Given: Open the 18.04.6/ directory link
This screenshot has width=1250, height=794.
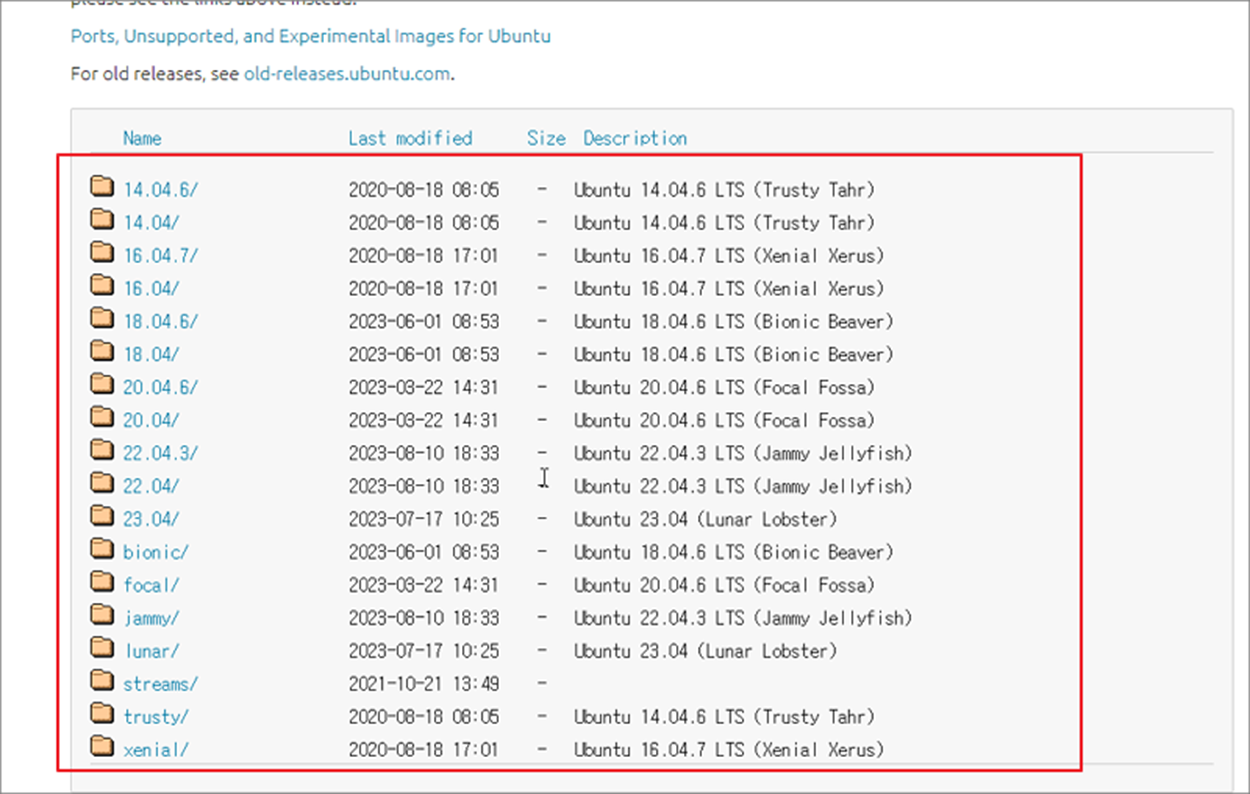Looking at the screenshot, I should (161, 321).
